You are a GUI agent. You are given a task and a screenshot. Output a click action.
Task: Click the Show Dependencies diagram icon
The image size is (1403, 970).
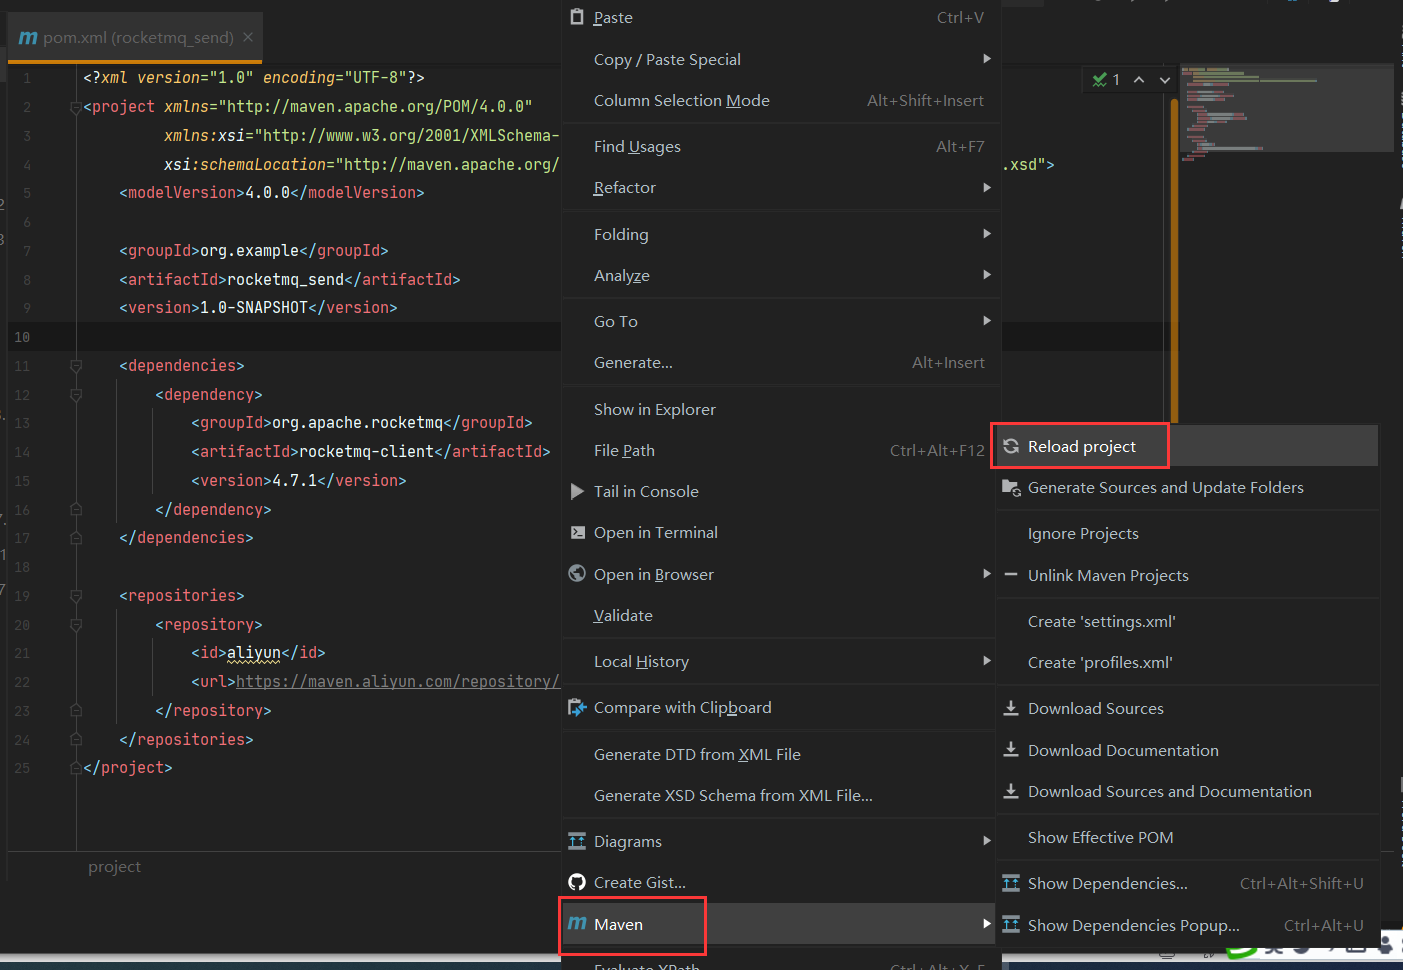1010,883
